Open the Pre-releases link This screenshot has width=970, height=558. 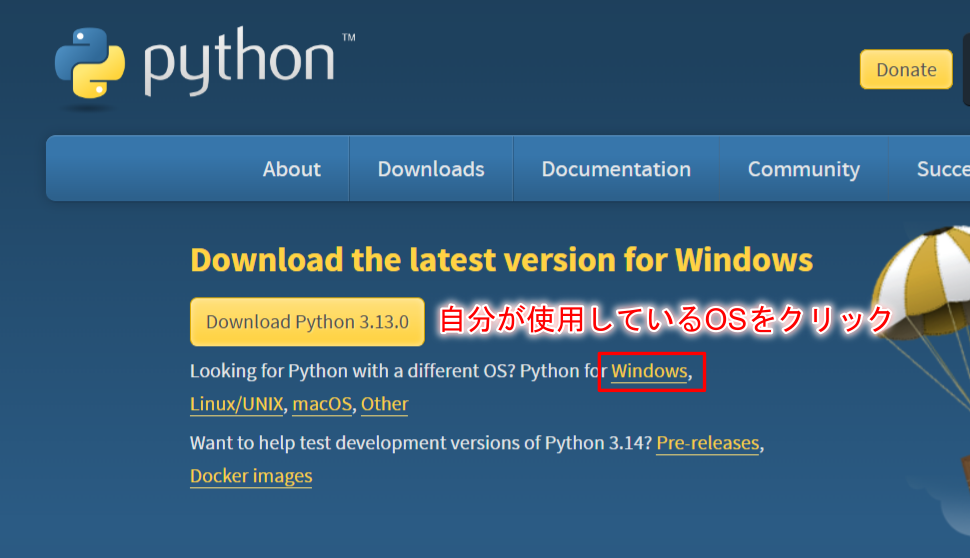point(708,443)
